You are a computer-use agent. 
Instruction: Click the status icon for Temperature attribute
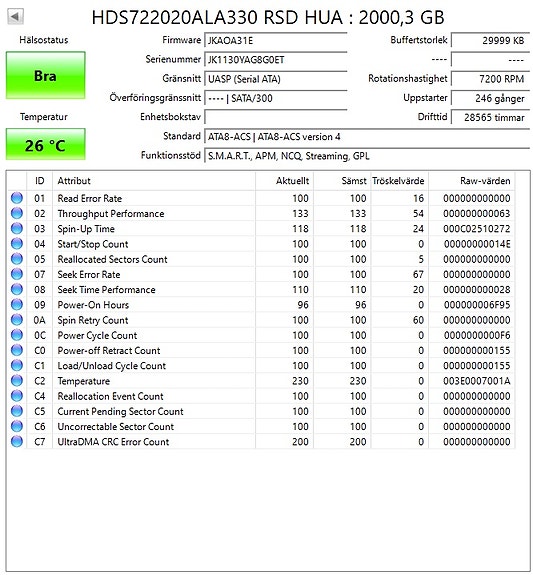click(x=17, y=381)
